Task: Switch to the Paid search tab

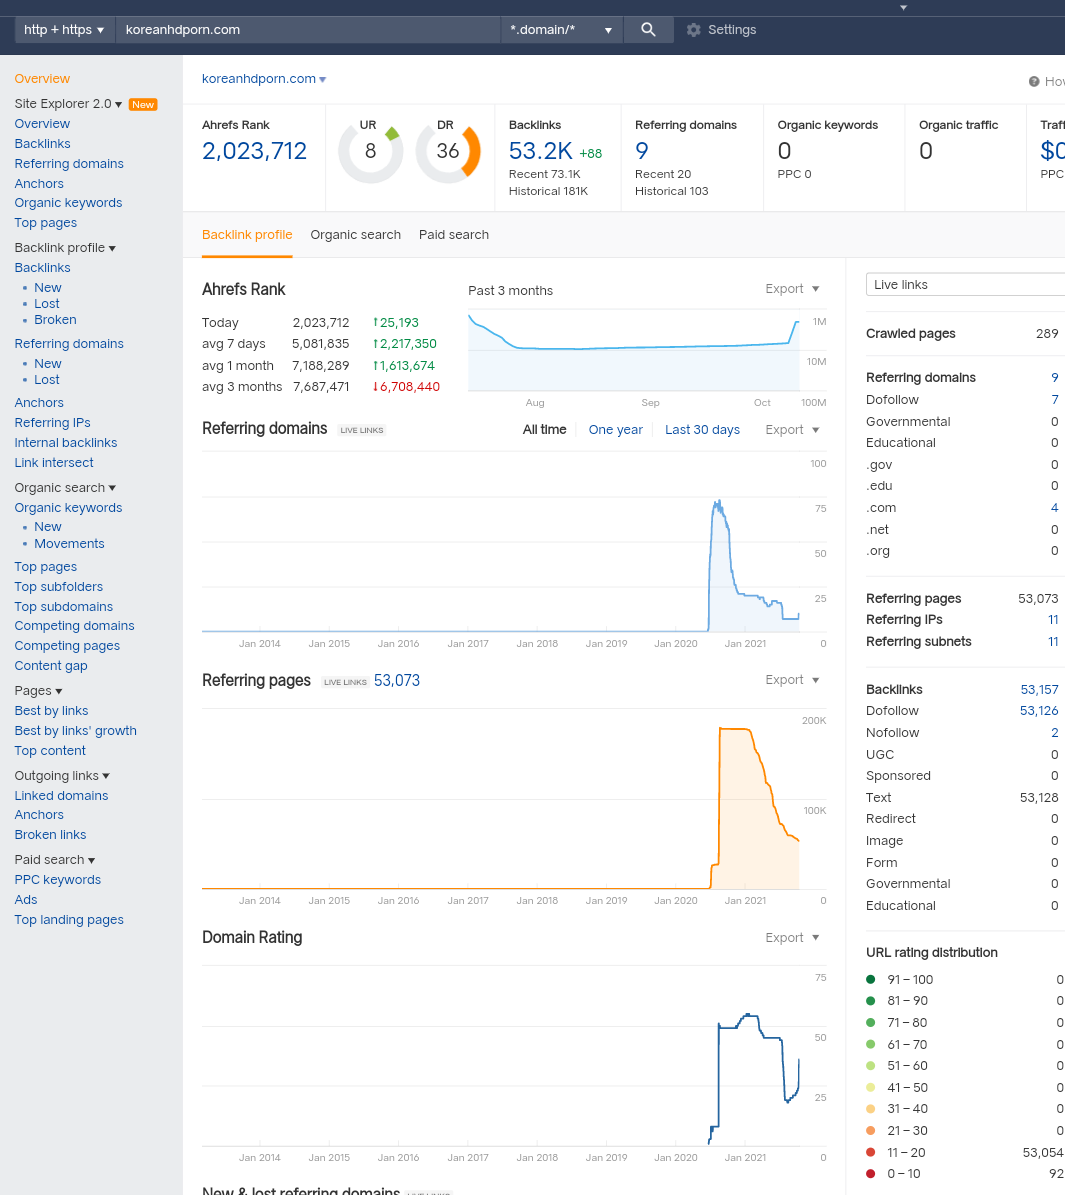Action: coord(454,235)
